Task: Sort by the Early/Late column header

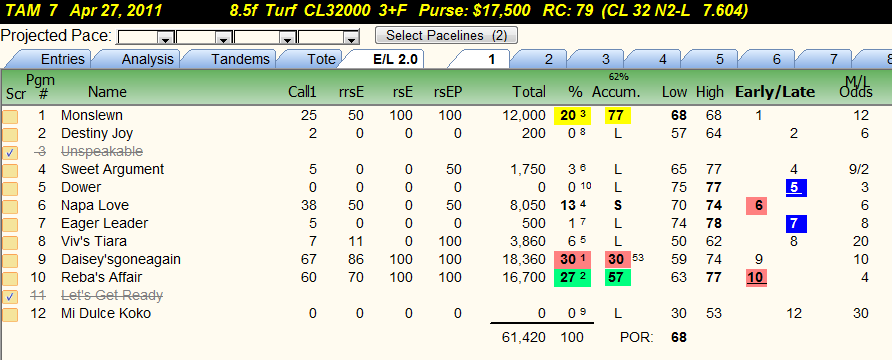Action: [775, 92]
